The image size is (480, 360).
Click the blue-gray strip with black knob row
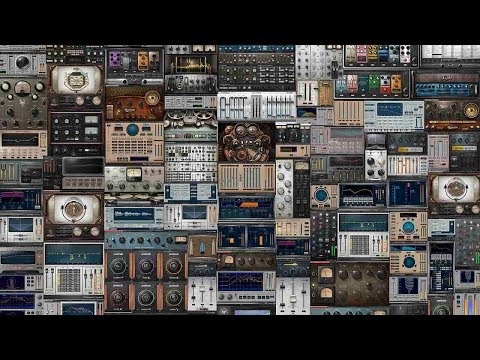[146, 240]
